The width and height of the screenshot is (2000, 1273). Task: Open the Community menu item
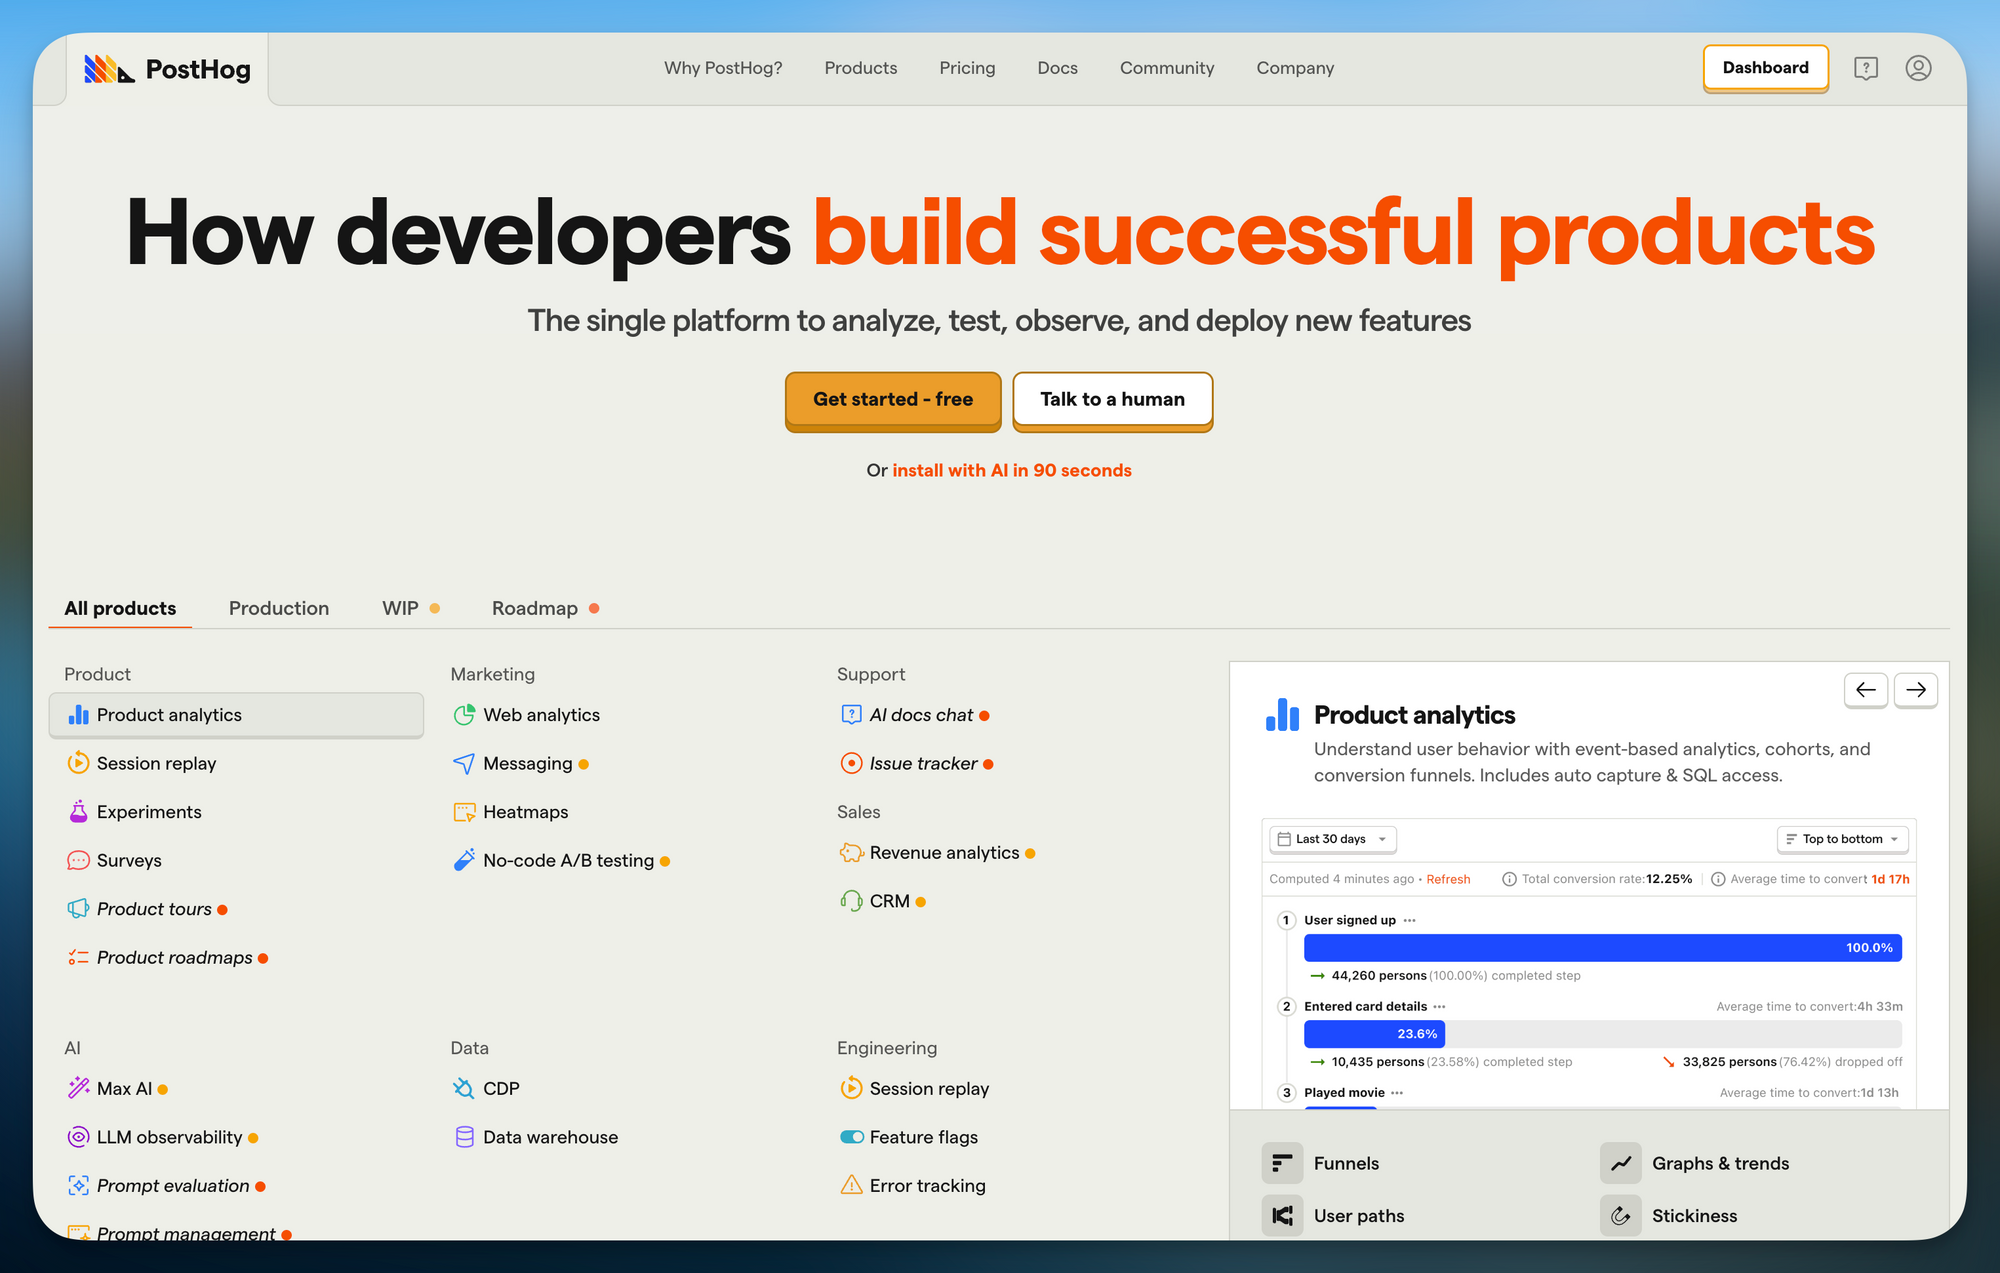tap(1167, 68)
